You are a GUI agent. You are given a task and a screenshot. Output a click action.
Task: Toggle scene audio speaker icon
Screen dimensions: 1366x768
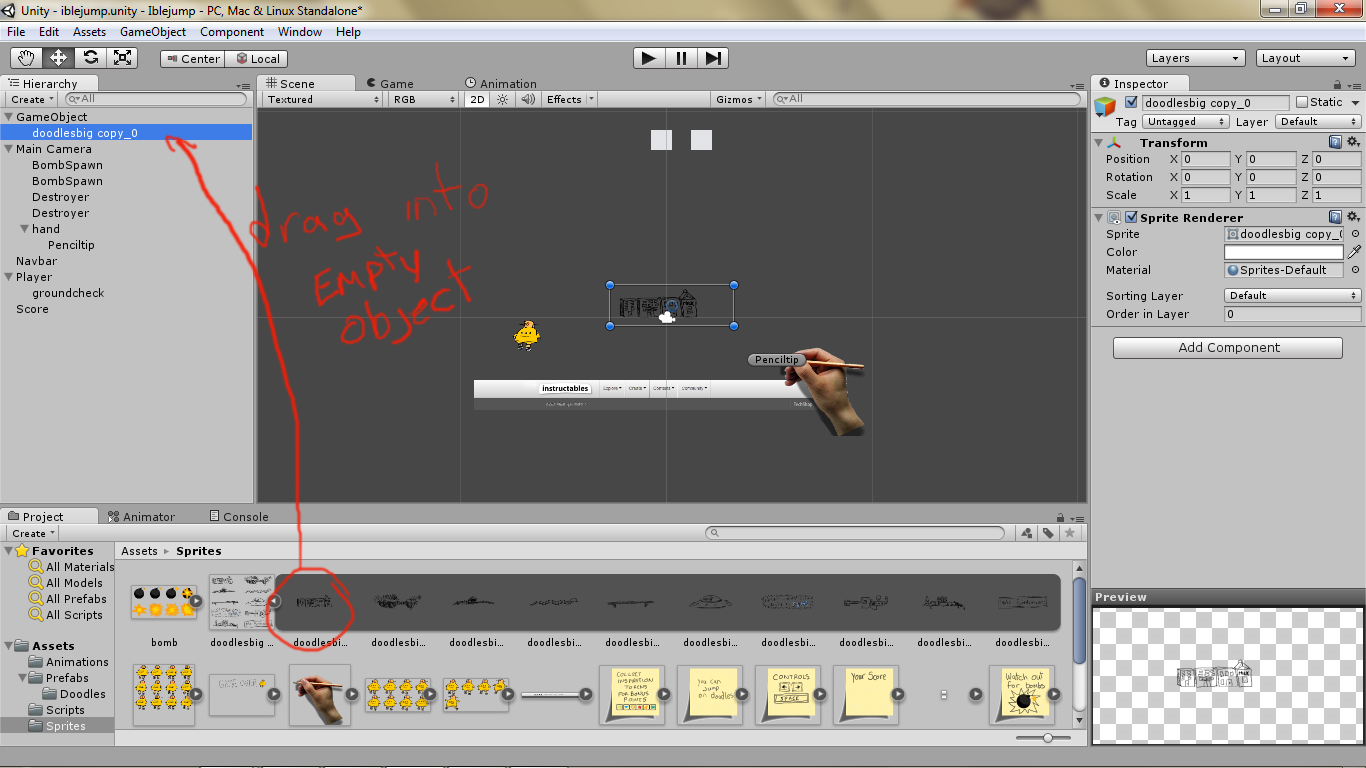526,99
